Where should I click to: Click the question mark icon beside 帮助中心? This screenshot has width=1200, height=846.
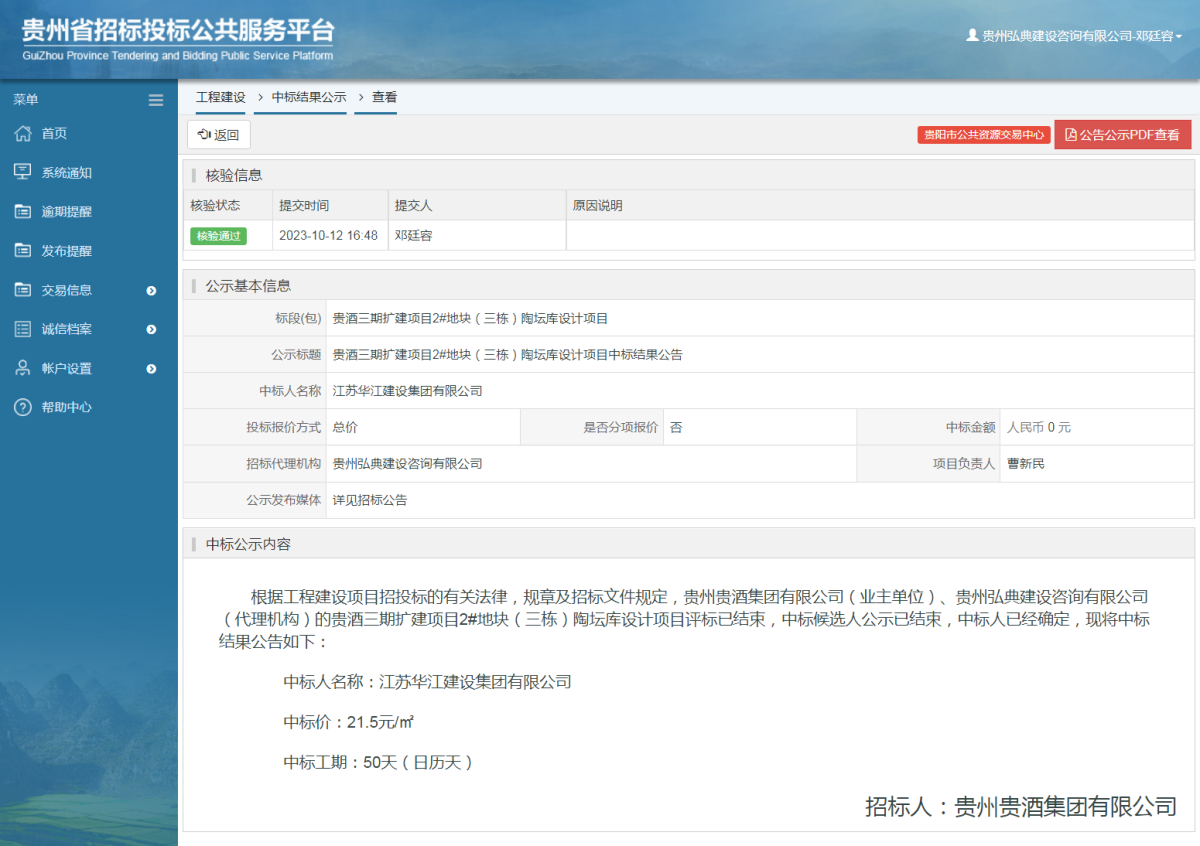(x=23, y=407)
